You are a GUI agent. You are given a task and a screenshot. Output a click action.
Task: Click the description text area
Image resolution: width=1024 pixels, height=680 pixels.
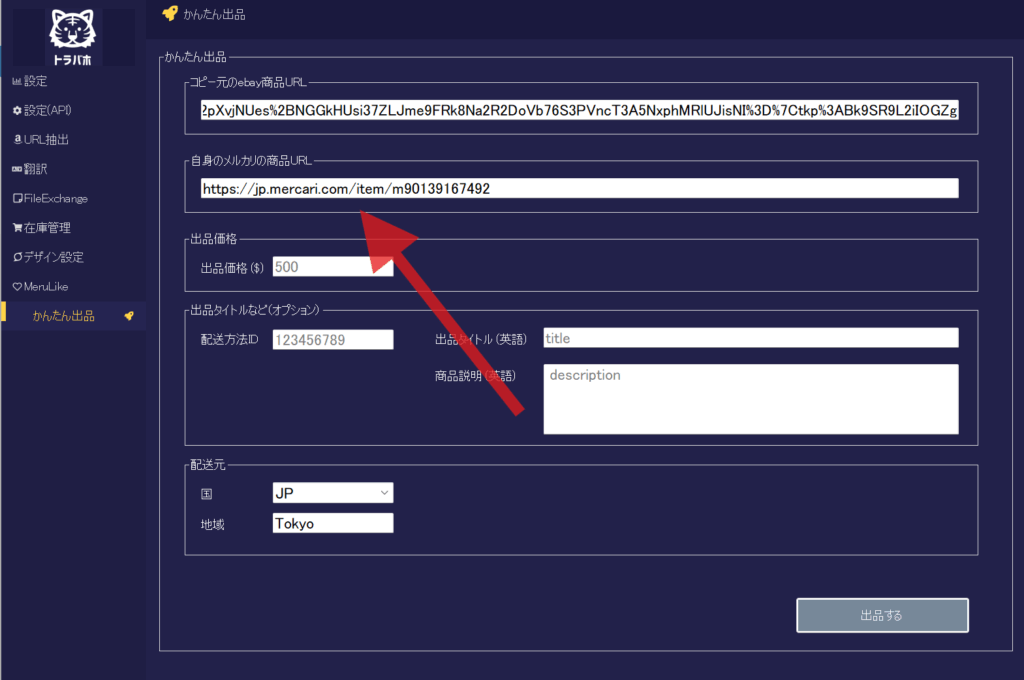[x=750, y=399]
